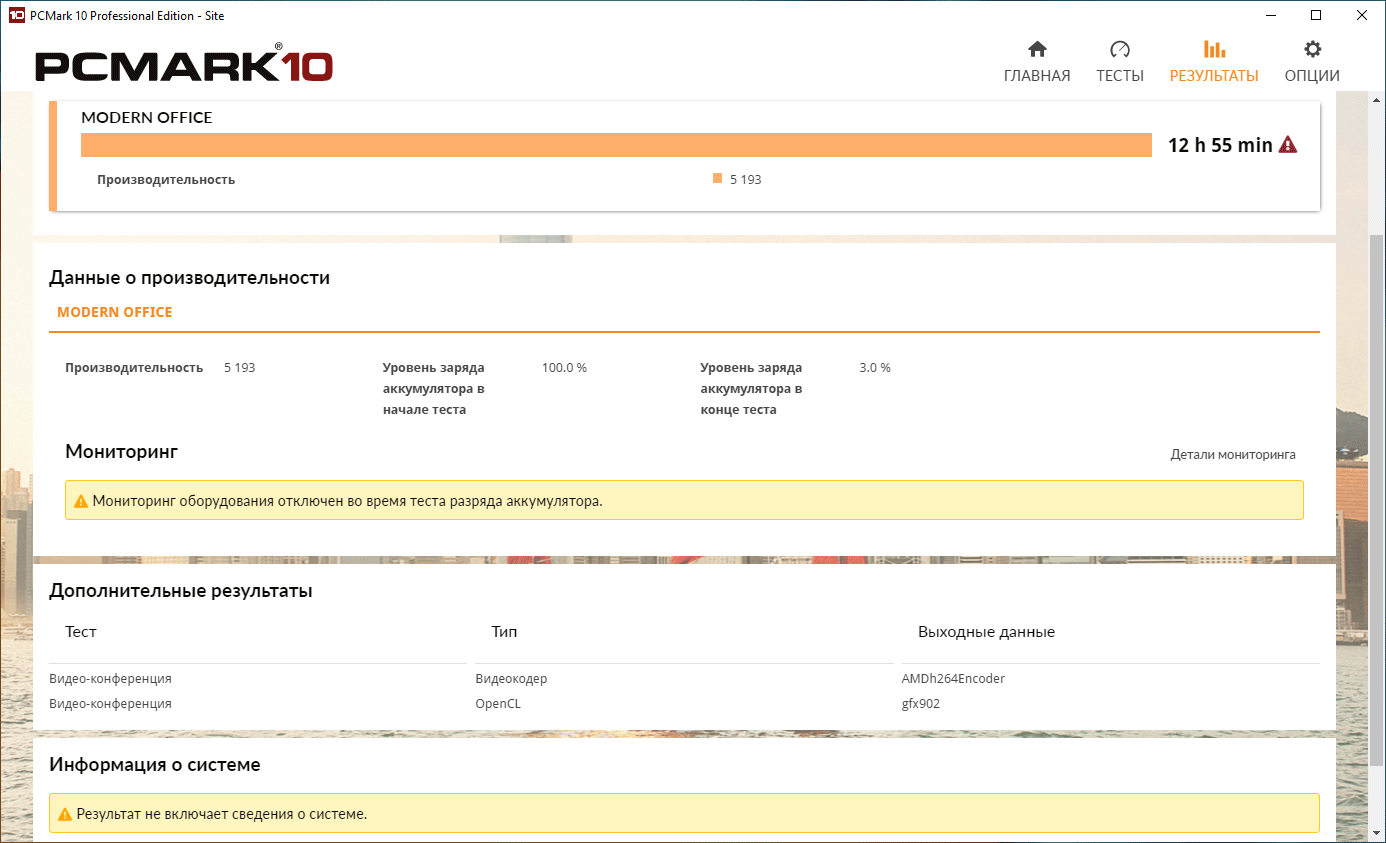The height and width of the screenshot is (843, 1386).
Task: Click the orange square next to 5 193
Action: point(717,178)
